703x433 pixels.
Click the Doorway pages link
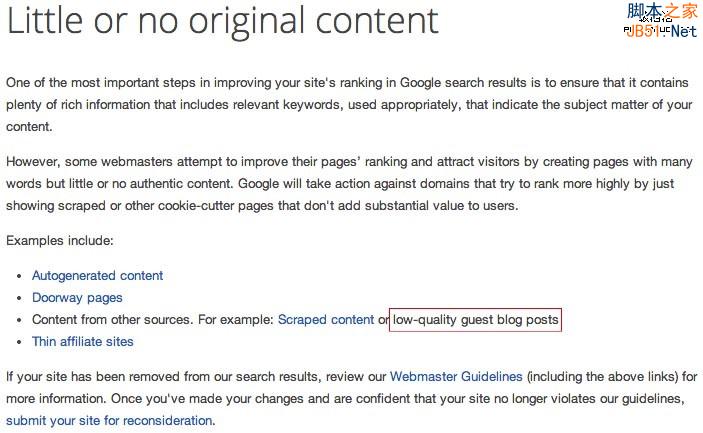coord(77,298)
